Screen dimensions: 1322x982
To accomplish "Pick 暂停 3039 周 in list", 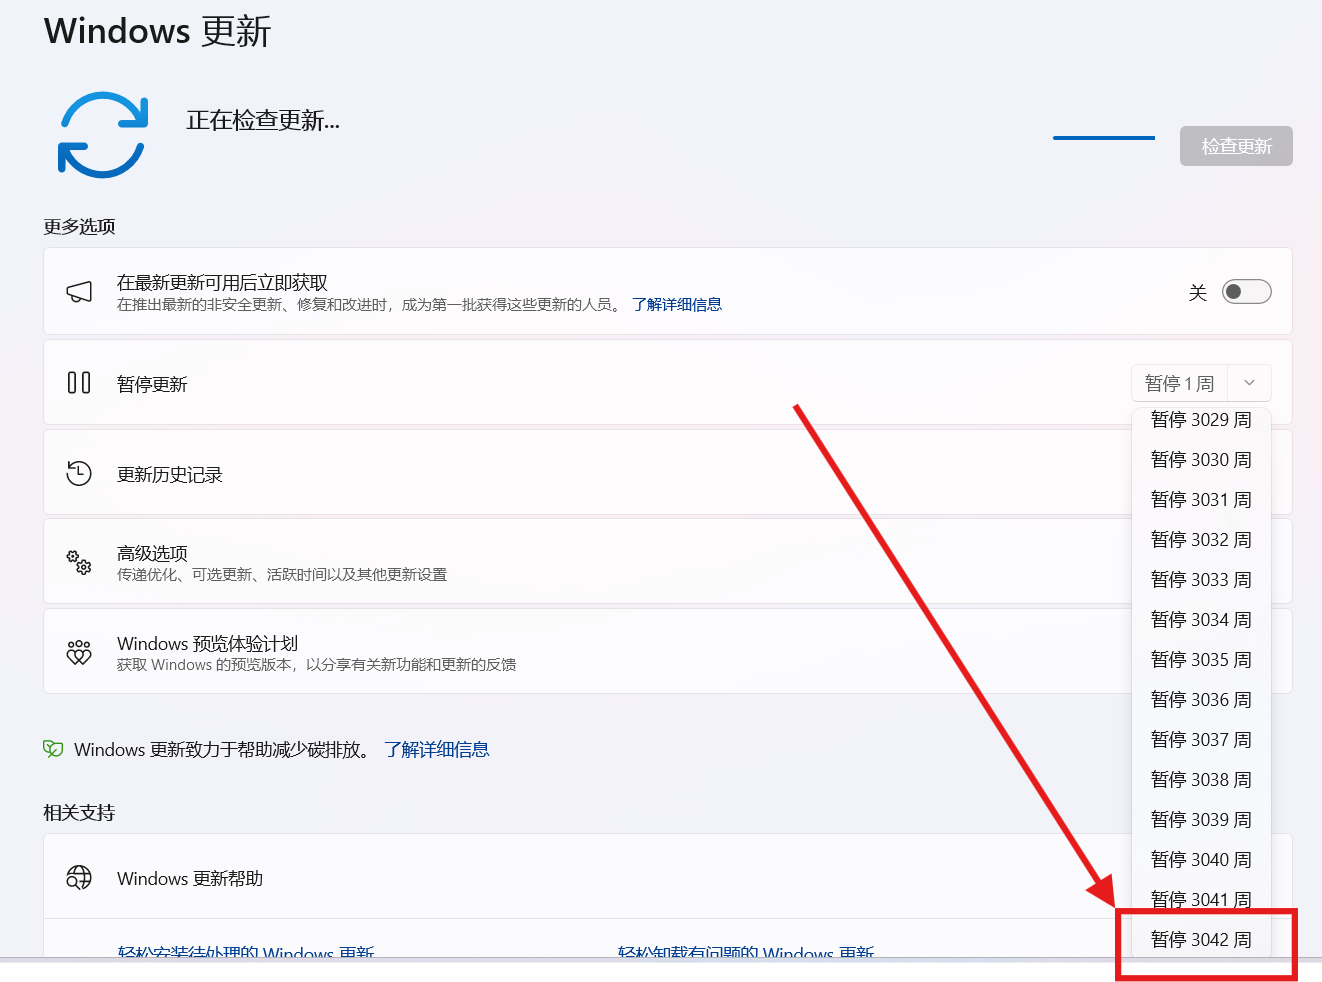I will point(1201,820).
